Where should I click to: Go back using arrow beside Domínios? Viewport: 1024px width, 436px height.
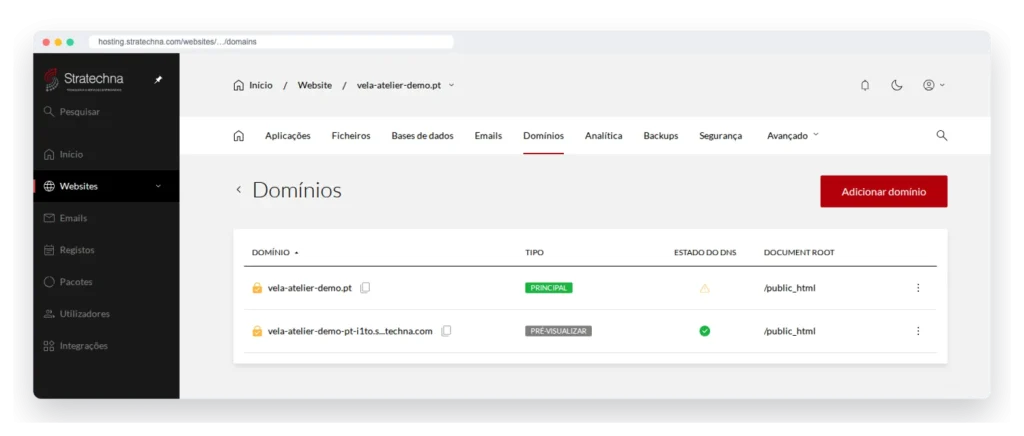[238, 190]
